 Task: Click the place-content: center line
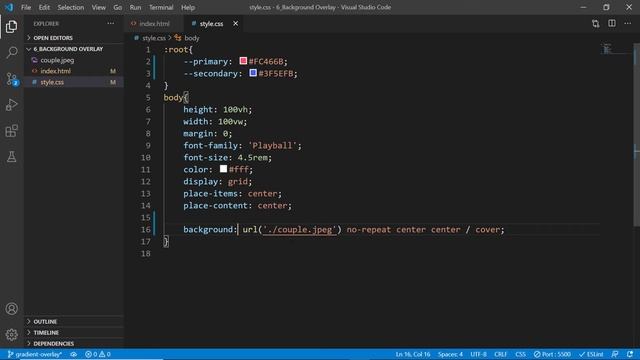(238, 205)
